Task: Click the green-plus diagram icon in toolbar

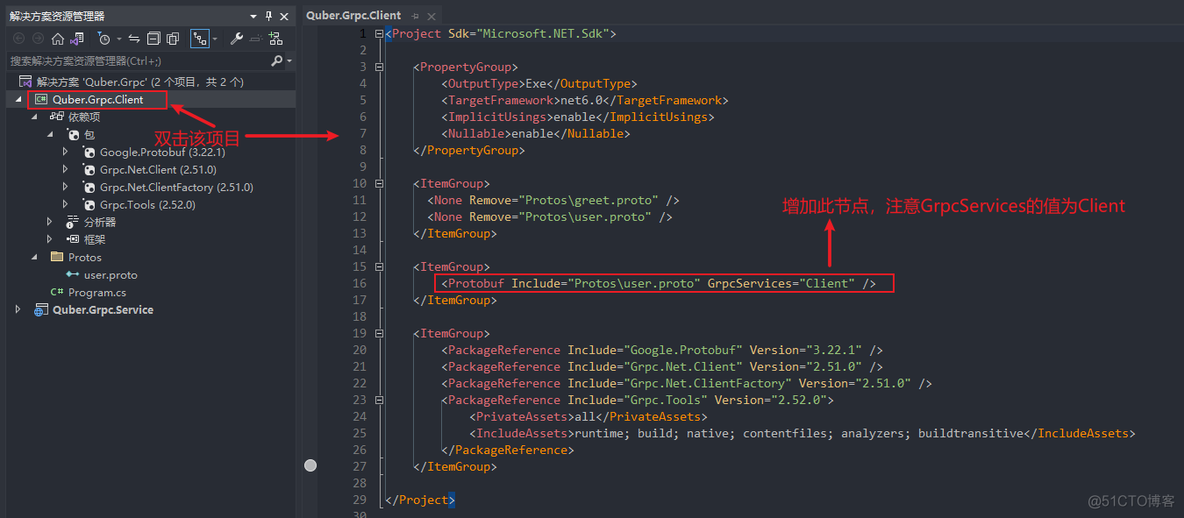Action: (x=275, y=39)
